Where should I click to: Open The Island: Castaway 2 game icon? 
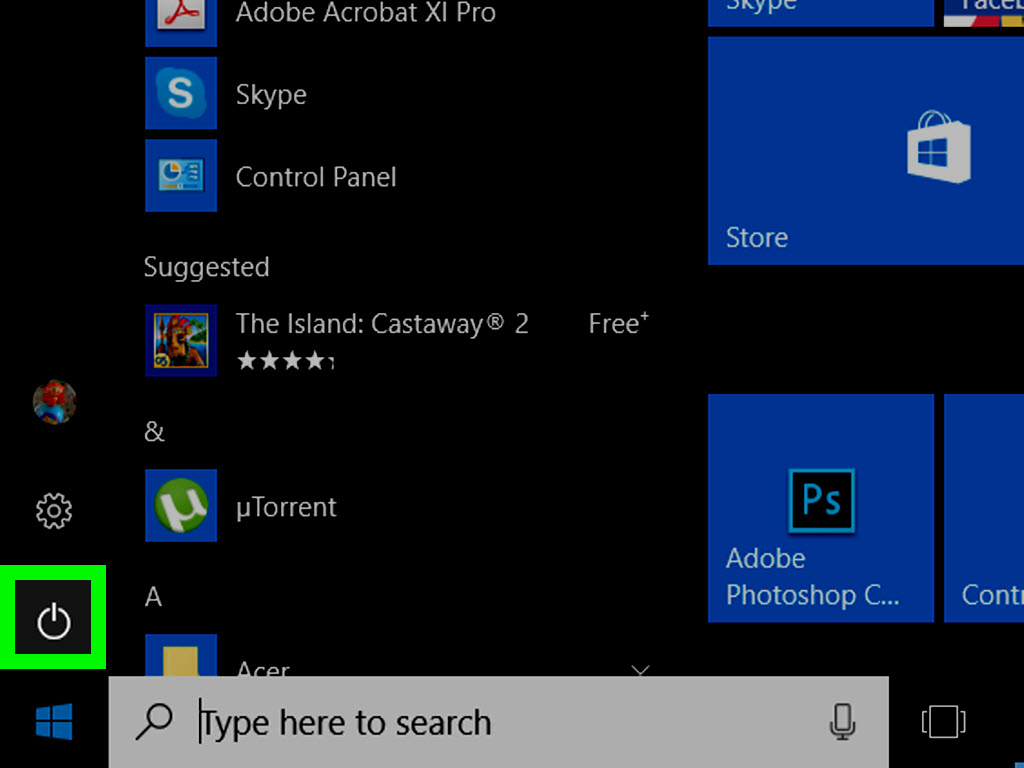click(x=181, y=340)
